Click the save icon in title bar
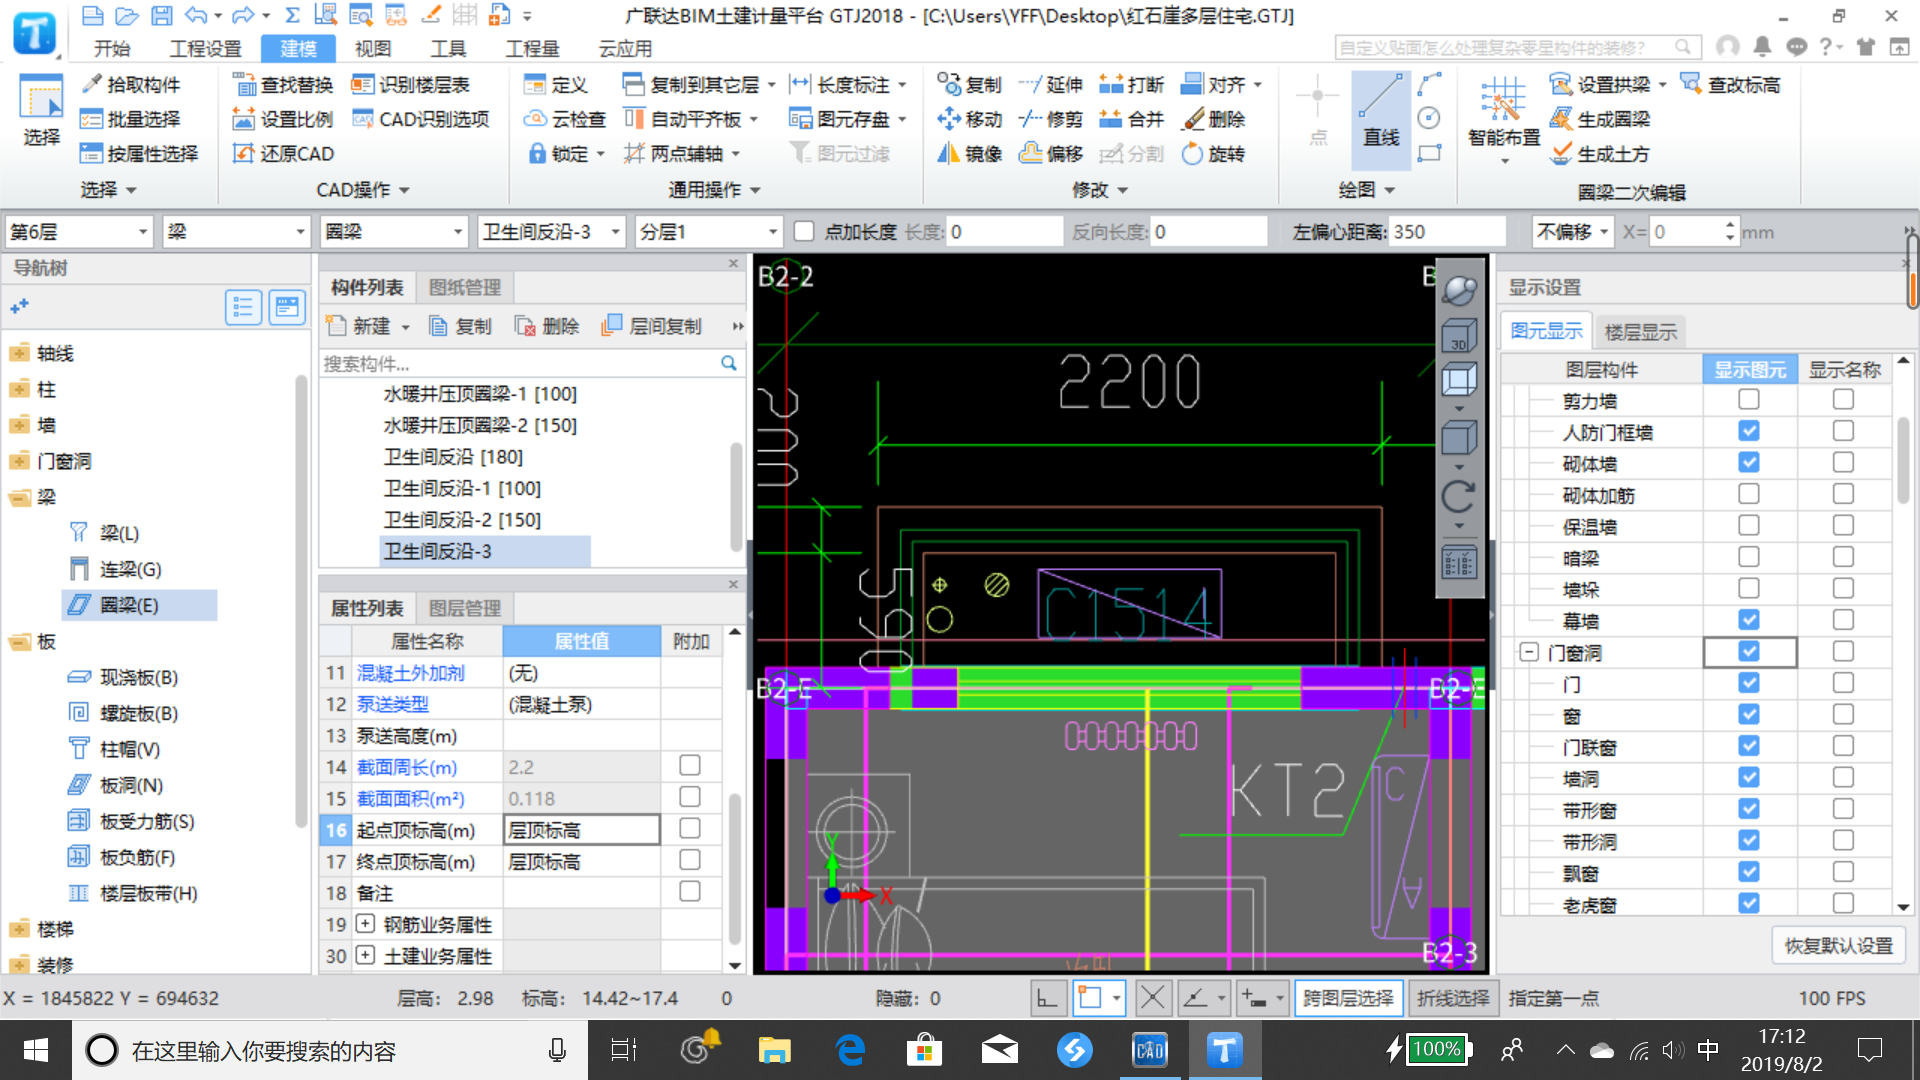Viewport: 1920px width, 1080px height. pyautogui.click(x=161, y=15)
